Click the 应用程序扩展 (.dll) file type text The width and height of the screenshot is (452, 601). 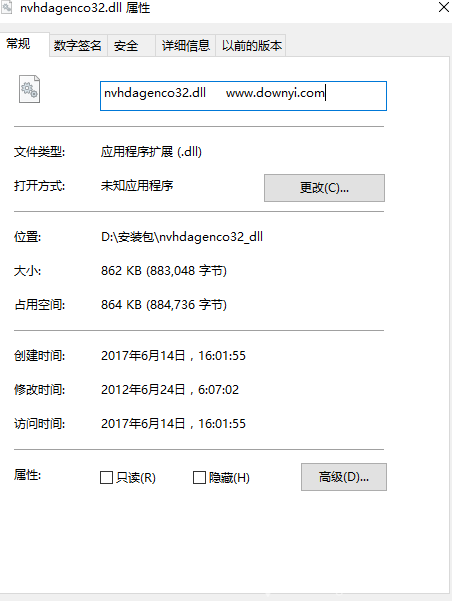coord(151,152)
